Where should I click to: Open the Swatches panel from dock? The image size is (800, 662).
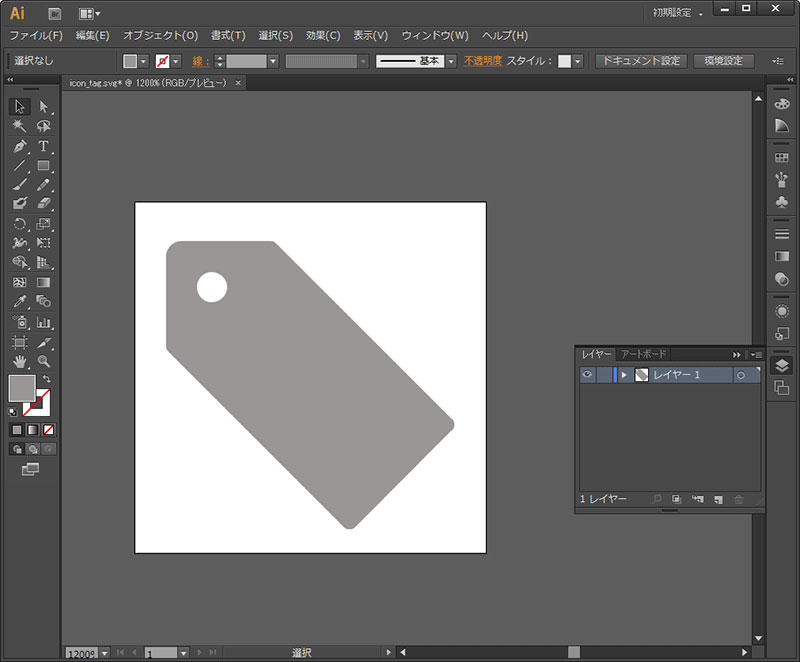tap(782, 158)
